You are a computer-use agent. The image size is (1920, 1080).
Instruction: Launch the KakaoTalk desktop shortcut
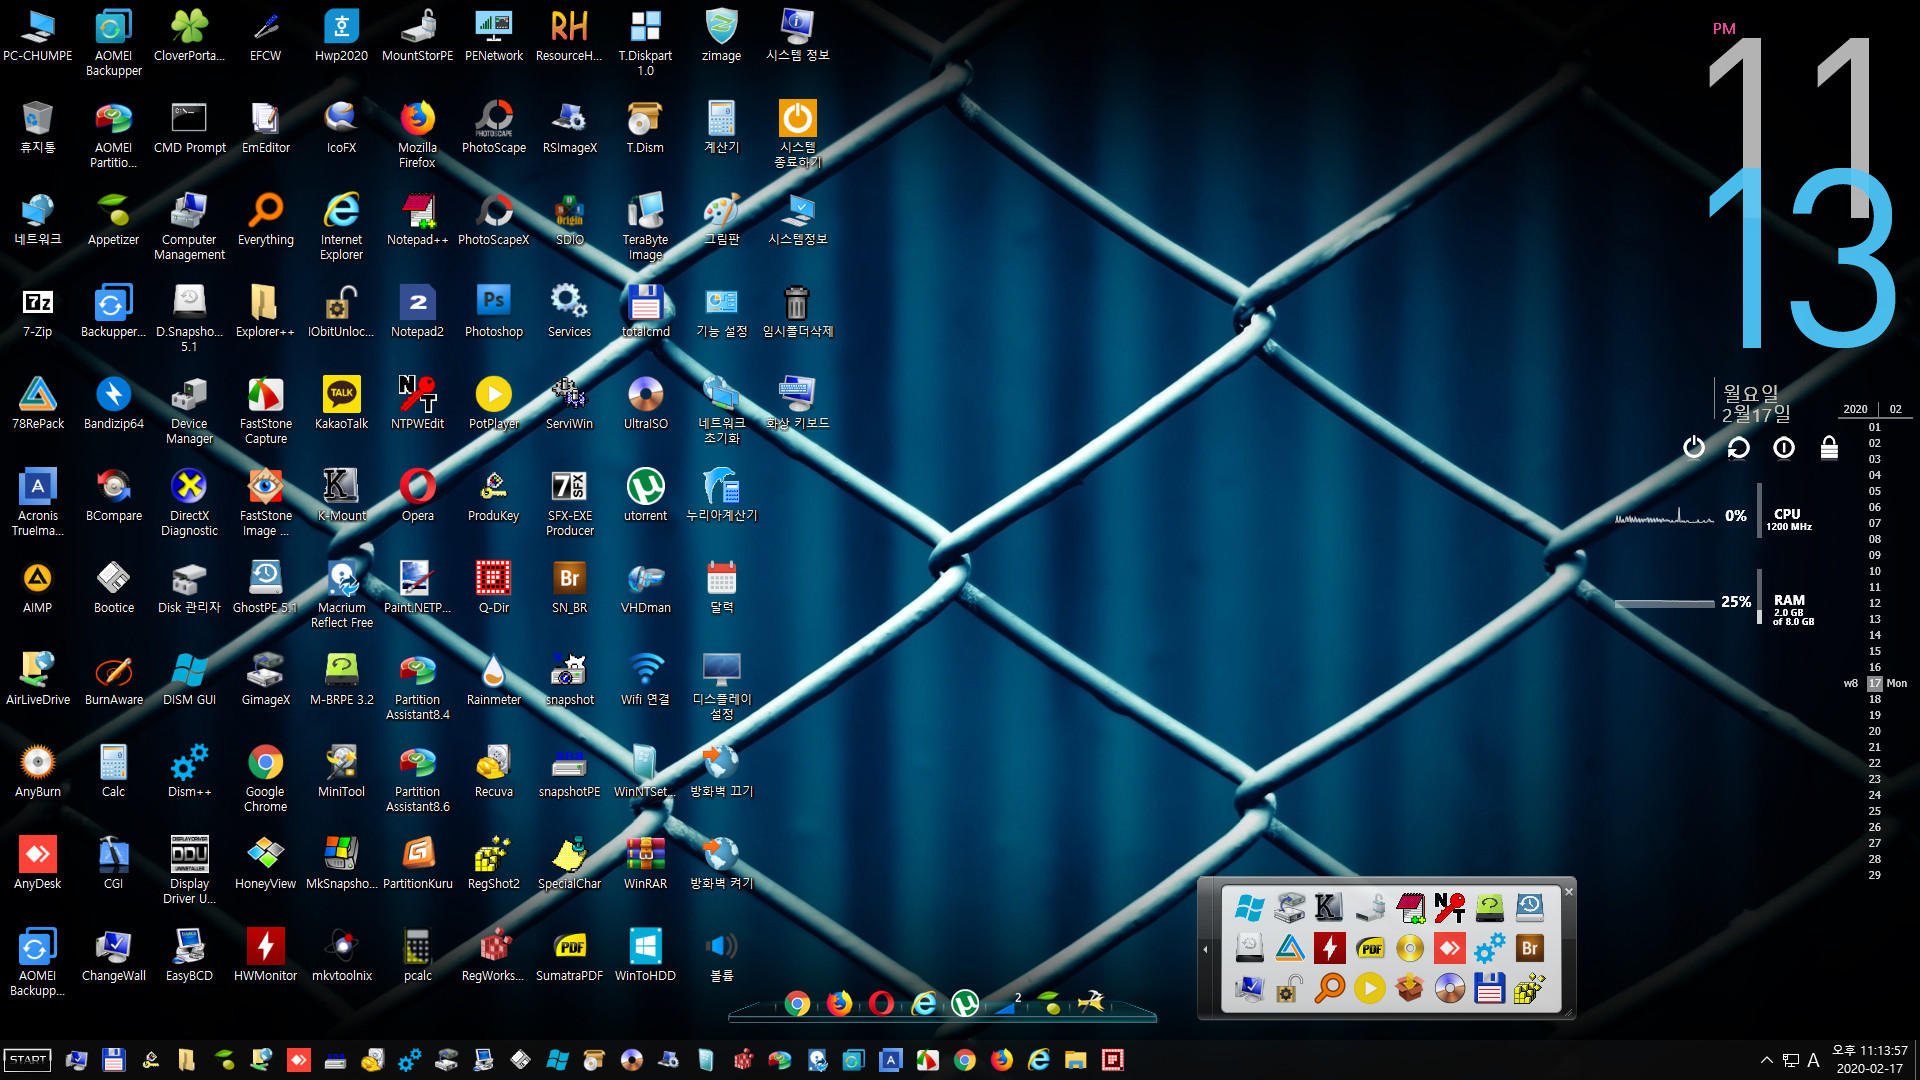(x=341, y=404)
